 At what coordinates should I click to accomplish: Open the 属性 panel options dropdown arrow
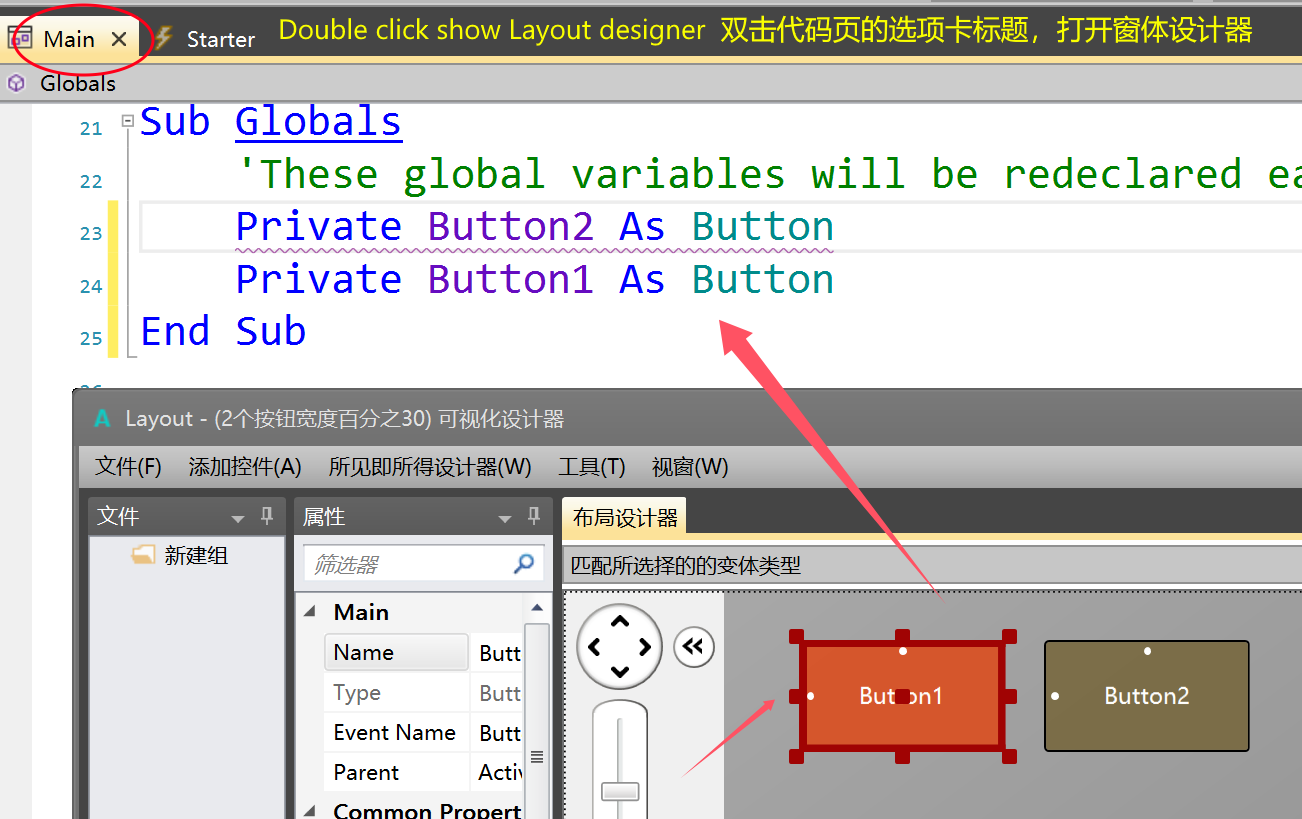pyautogui.click(x=505, y=518)
